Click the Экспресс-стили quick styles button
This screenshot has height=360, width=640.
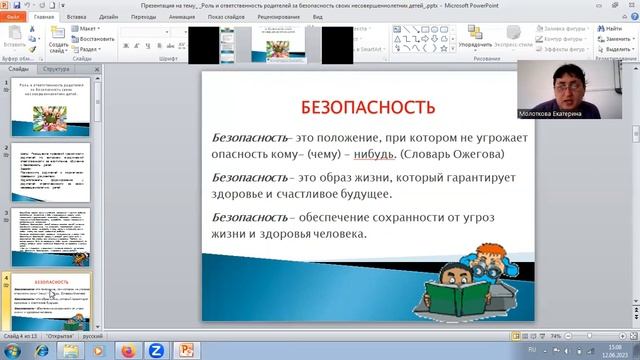coord(513,37)
